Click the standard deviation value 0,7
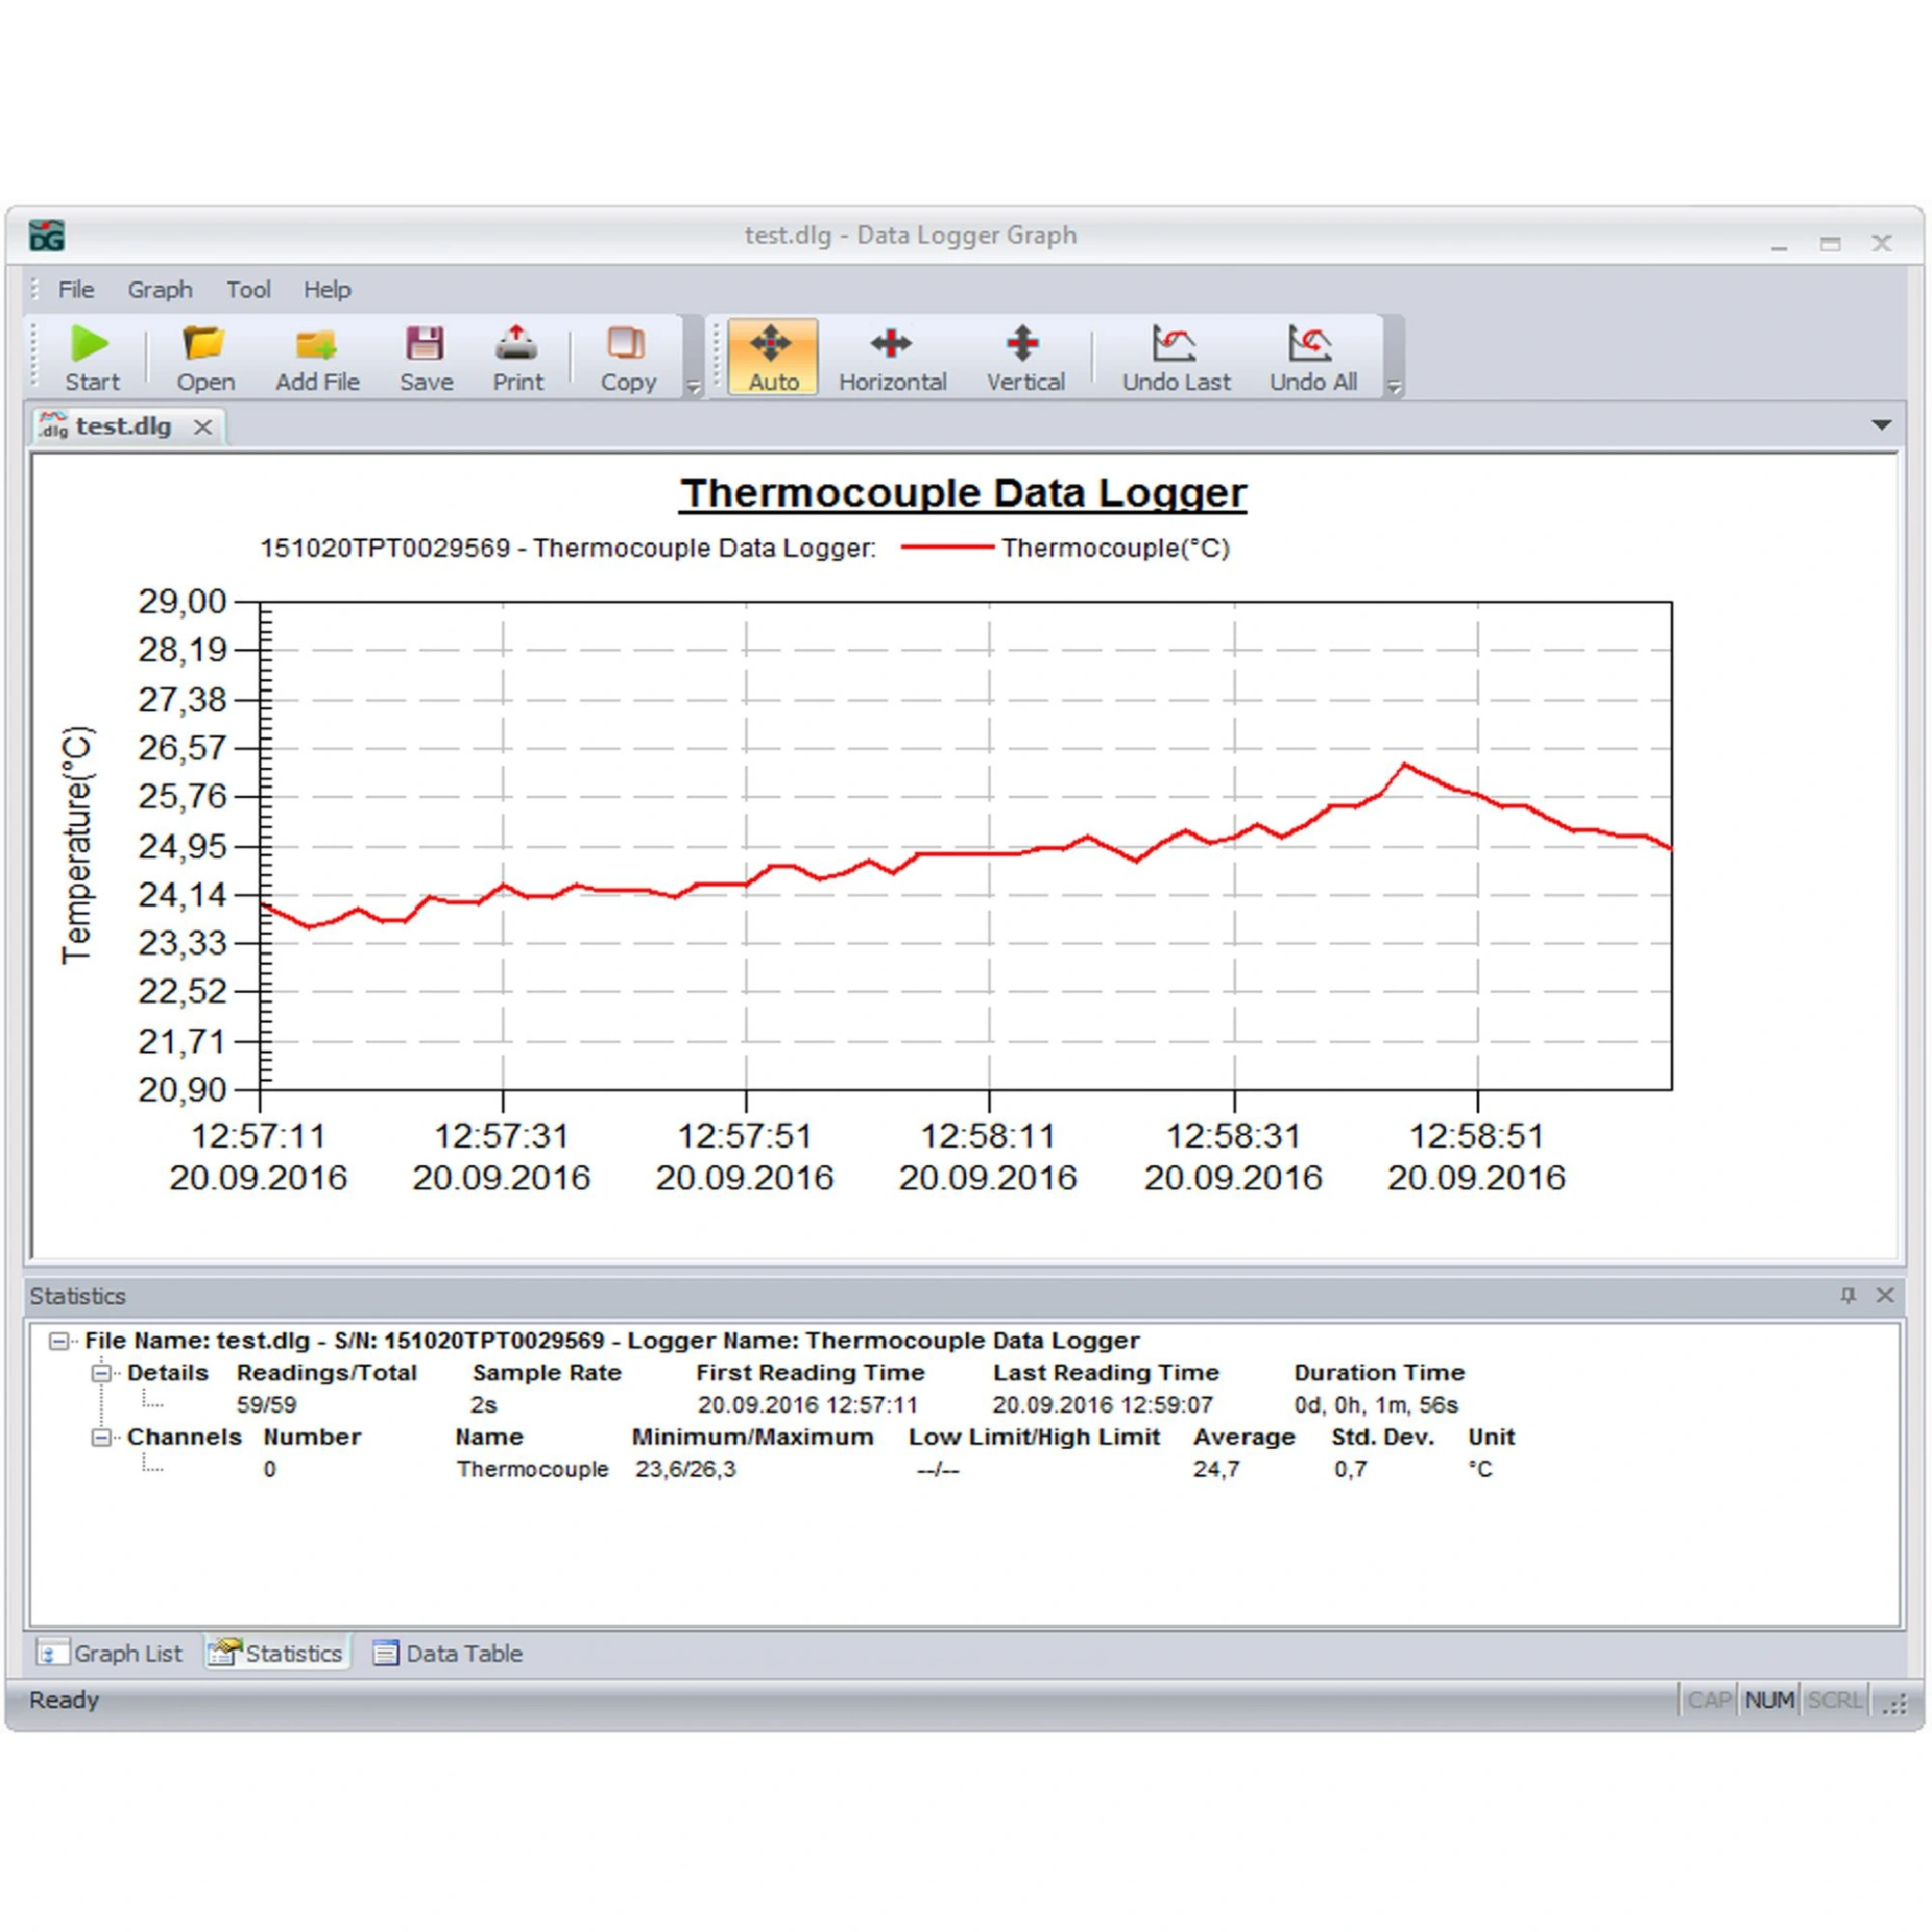1932x1932 pixels. coord(1350,1469)
